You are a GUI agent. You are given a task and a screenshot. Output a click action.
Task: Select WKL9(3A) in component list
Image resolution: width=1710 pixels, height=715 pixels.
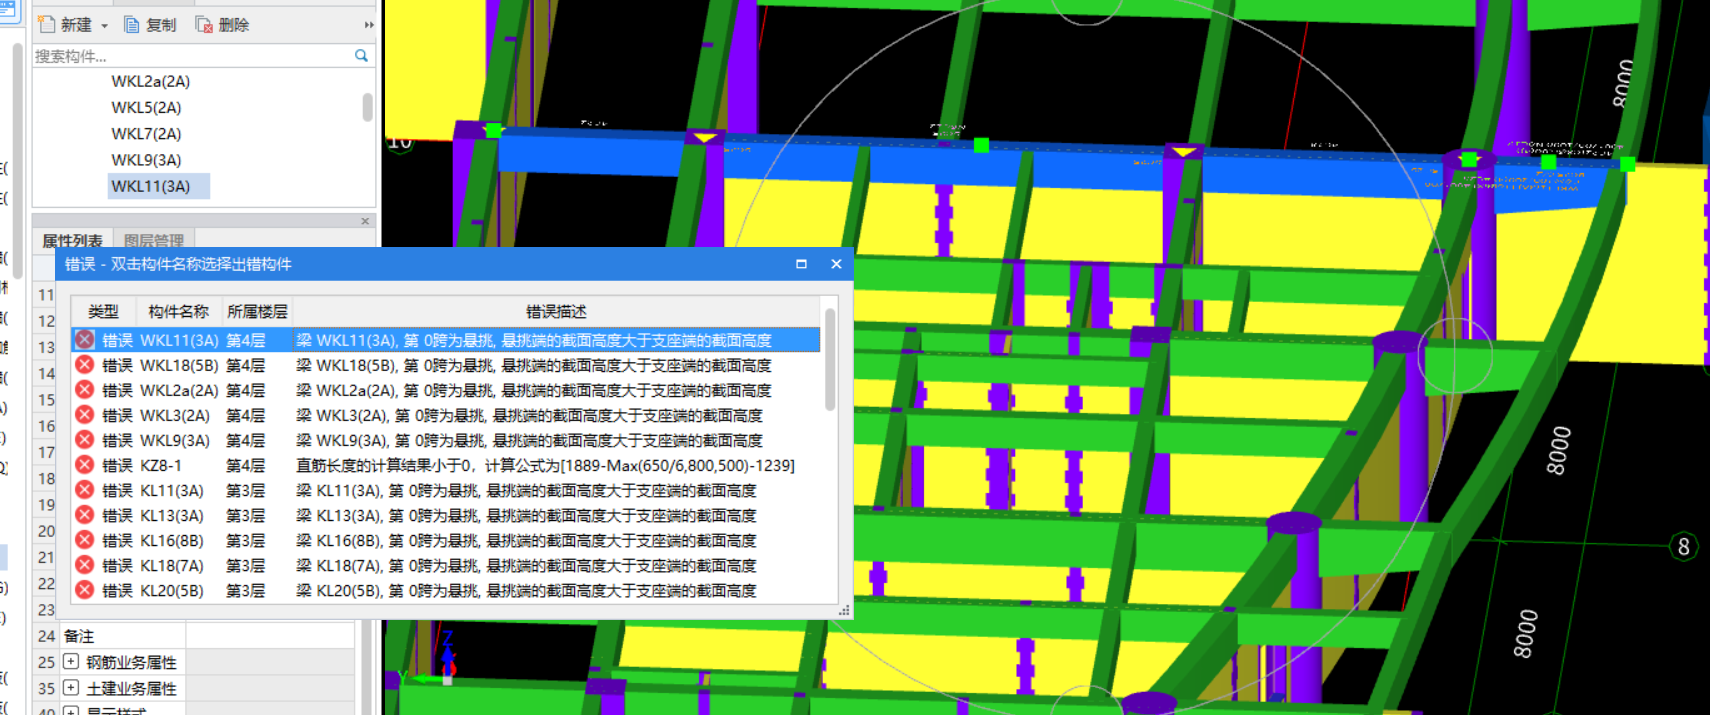click(146, 160)
